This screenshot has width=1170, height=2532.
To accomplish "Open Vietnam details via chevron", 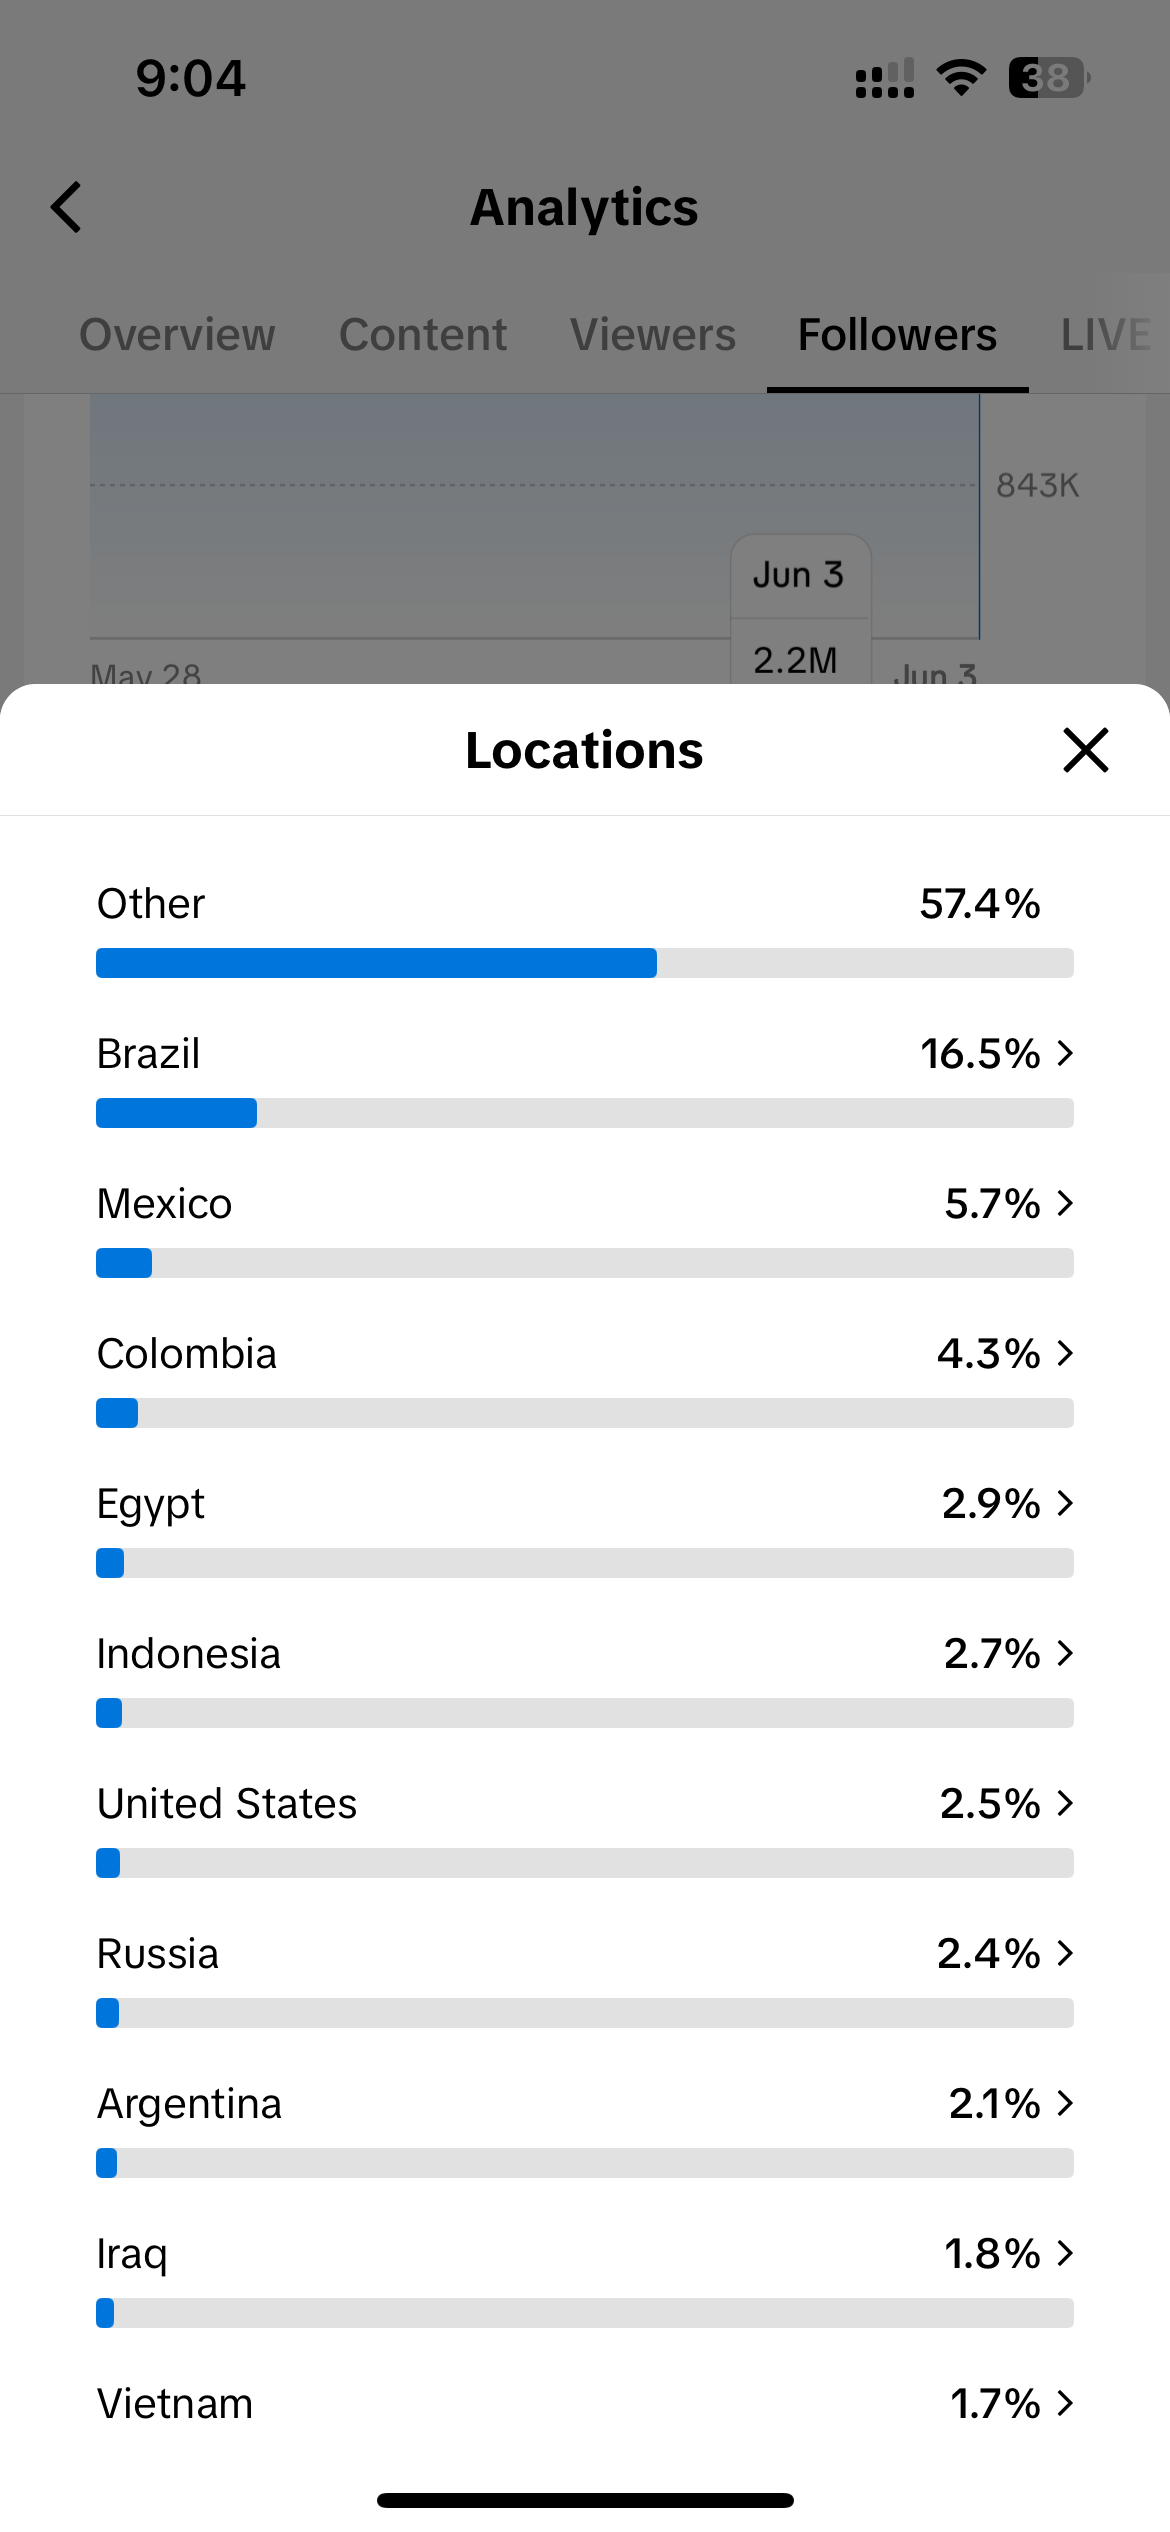I will pos(1065,2403).
